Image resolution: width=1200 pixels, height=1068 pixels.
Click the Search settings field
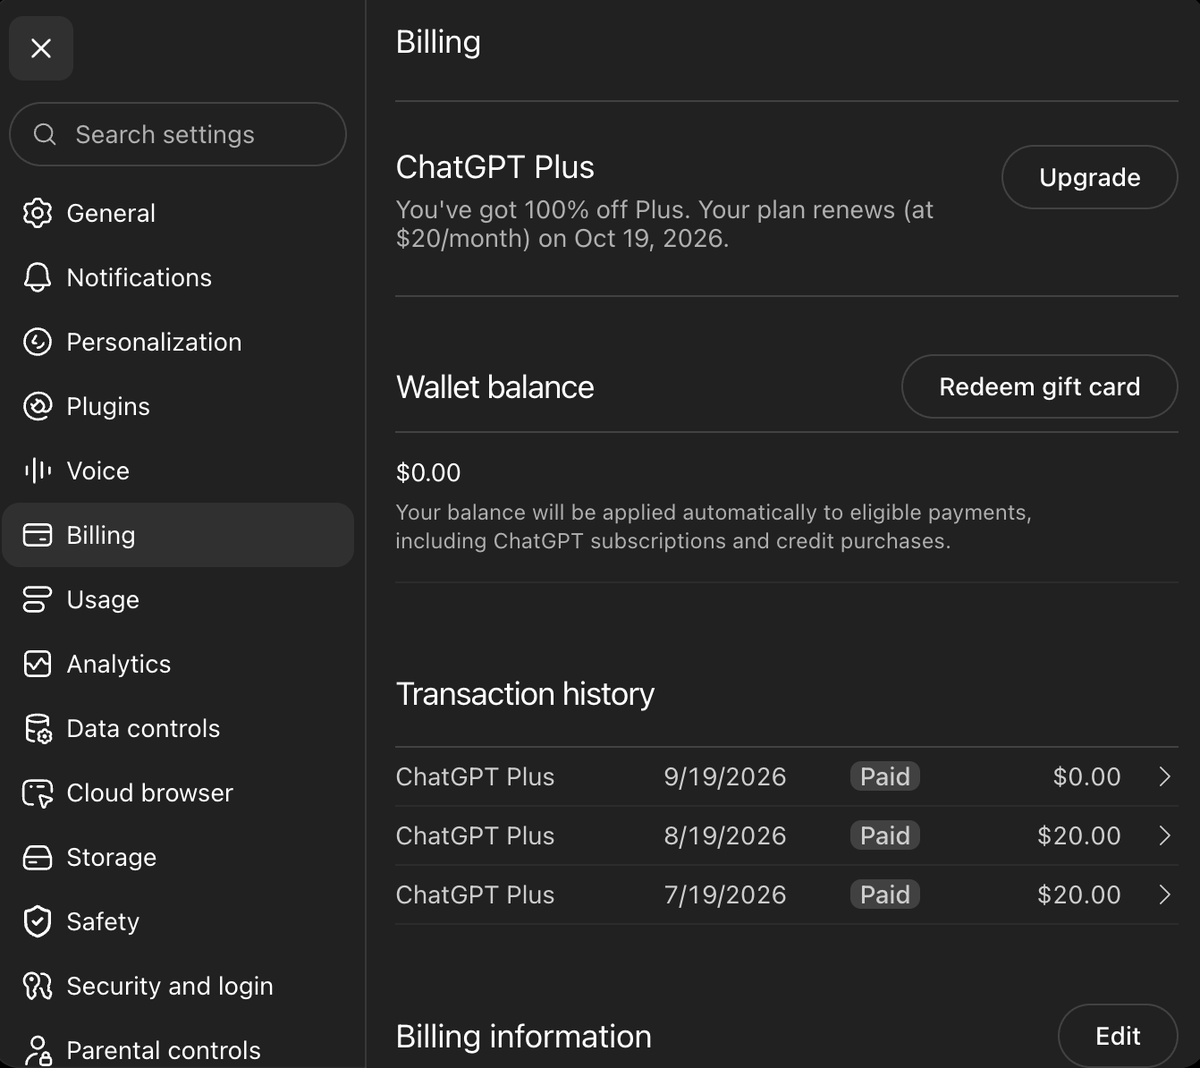tap(178, 134)
